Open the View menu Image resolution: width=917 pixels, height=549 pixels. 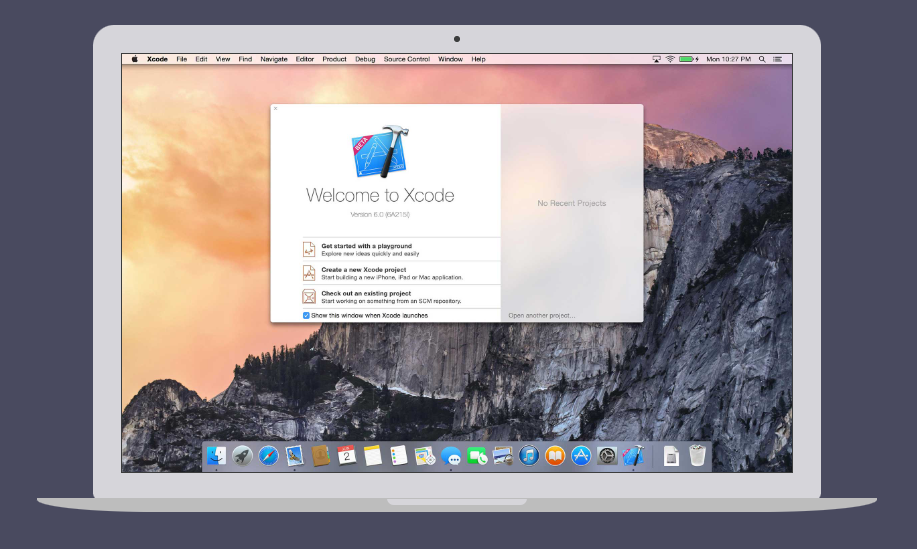(x=223, y=59)
